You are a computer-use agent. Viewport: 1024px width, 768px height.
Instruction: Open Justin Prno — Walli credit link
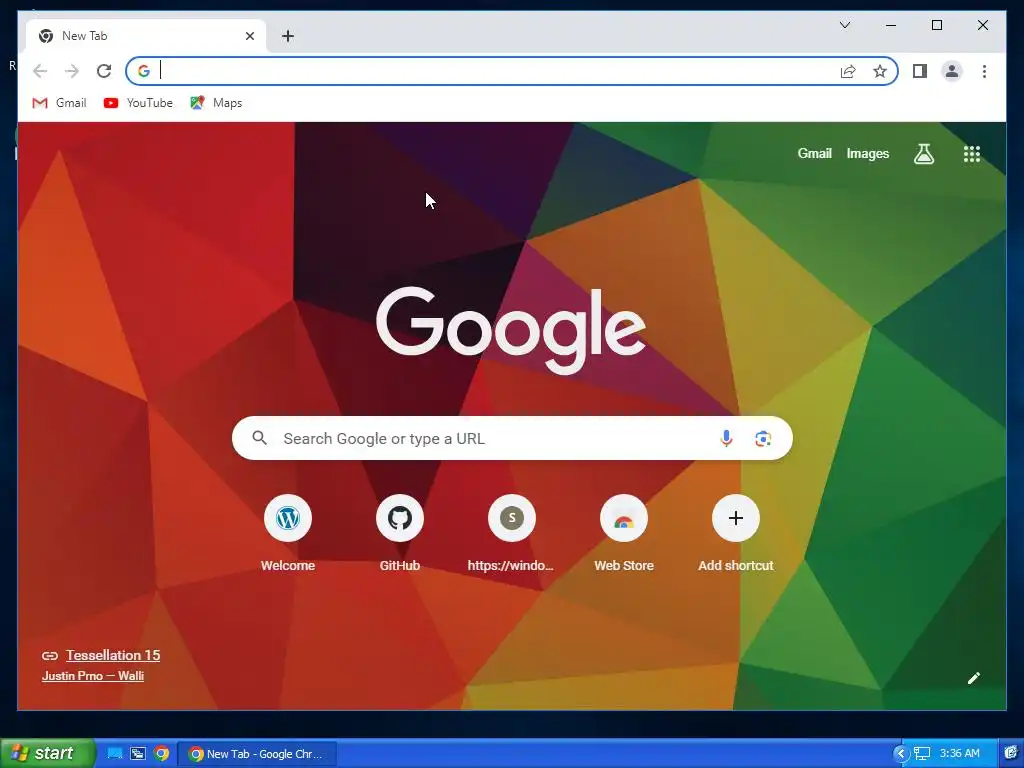point(93,676)
